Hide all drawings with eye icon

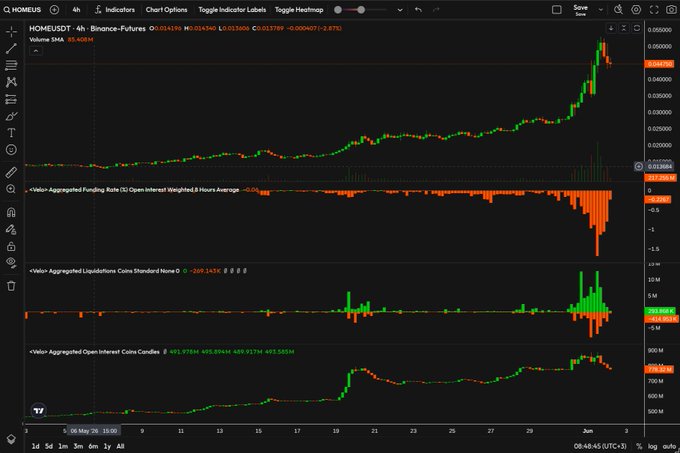[11, 263]
